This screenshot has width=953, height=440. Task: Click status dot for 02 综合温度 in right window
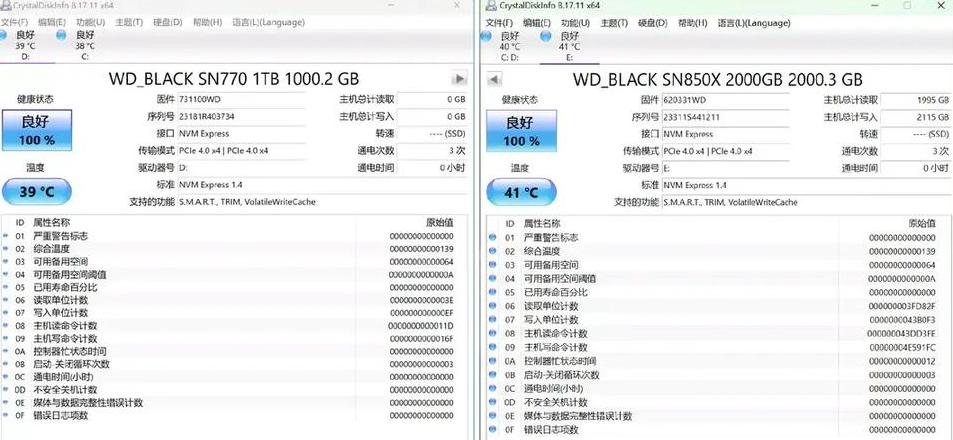coord(493,251)
